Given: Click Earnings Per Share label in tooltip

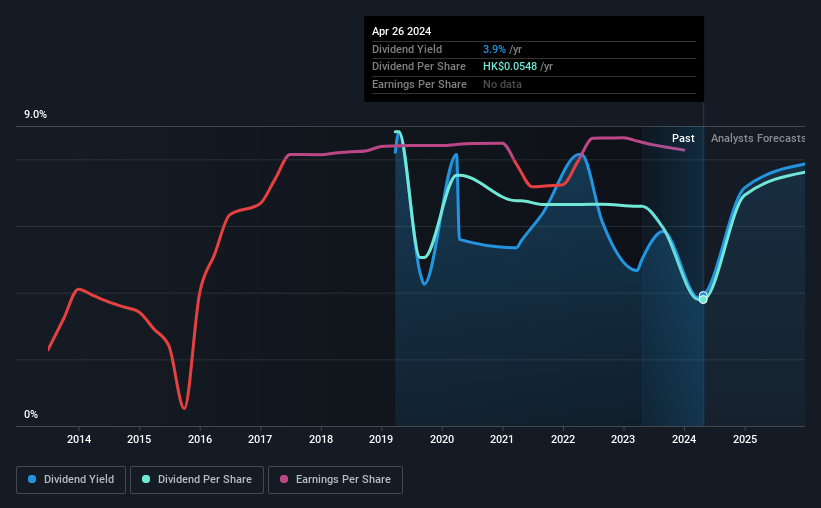Looking at the screenshot, I should pos(419,84).
